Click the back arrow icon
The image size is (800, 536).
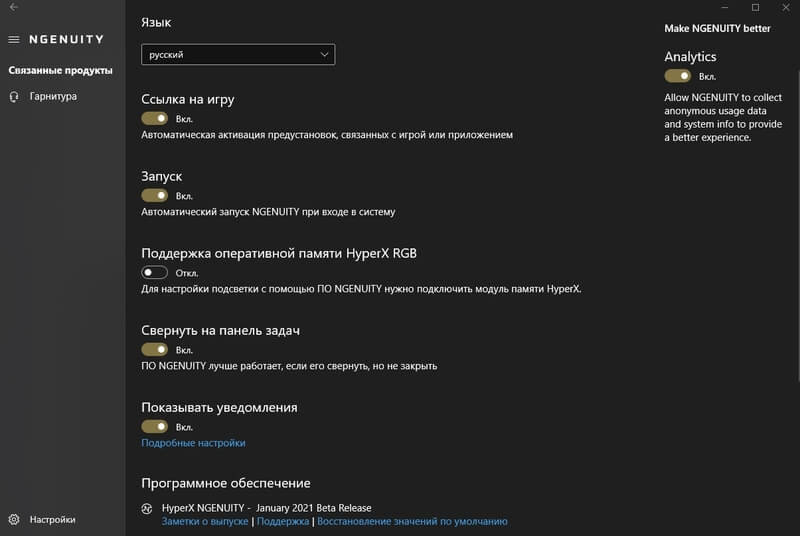pos(14,7)
